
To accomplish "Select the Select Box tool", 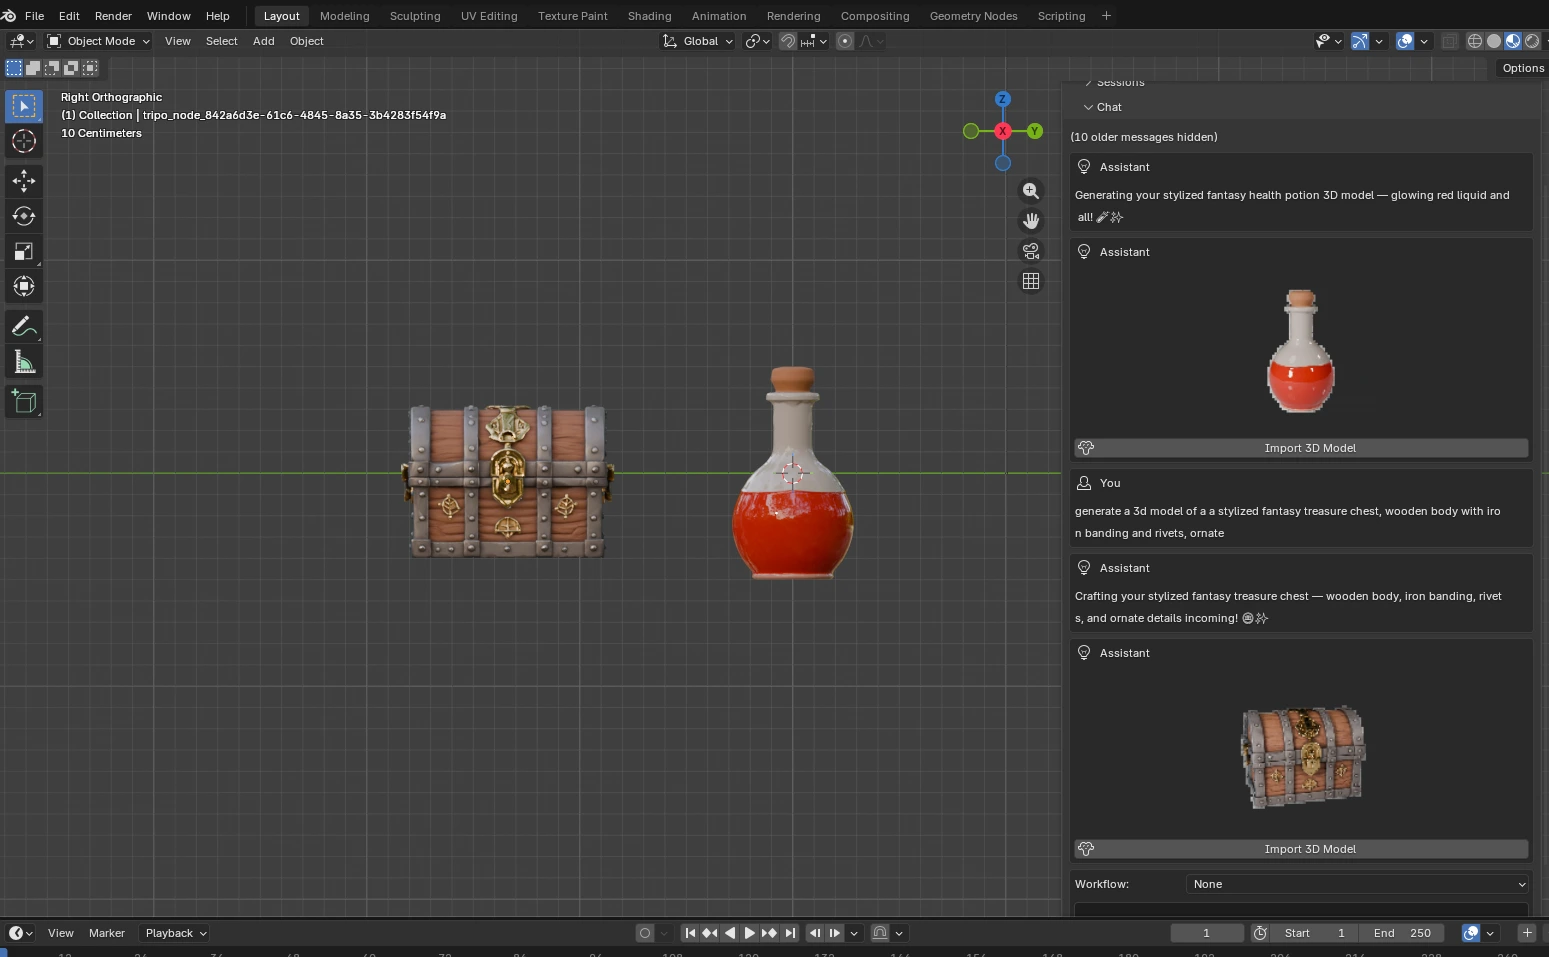I will pos(24,106).
